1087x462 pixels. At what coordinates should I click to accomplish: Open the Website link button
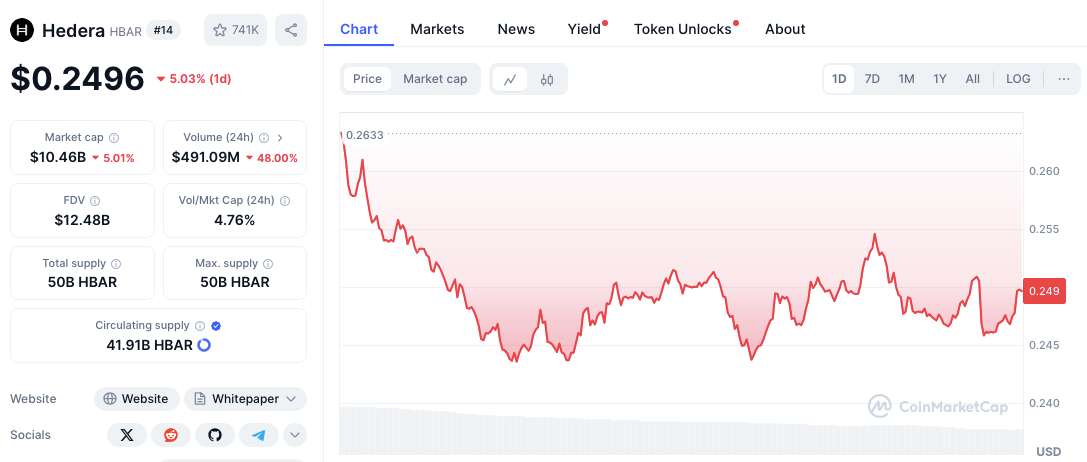point(137,399)
